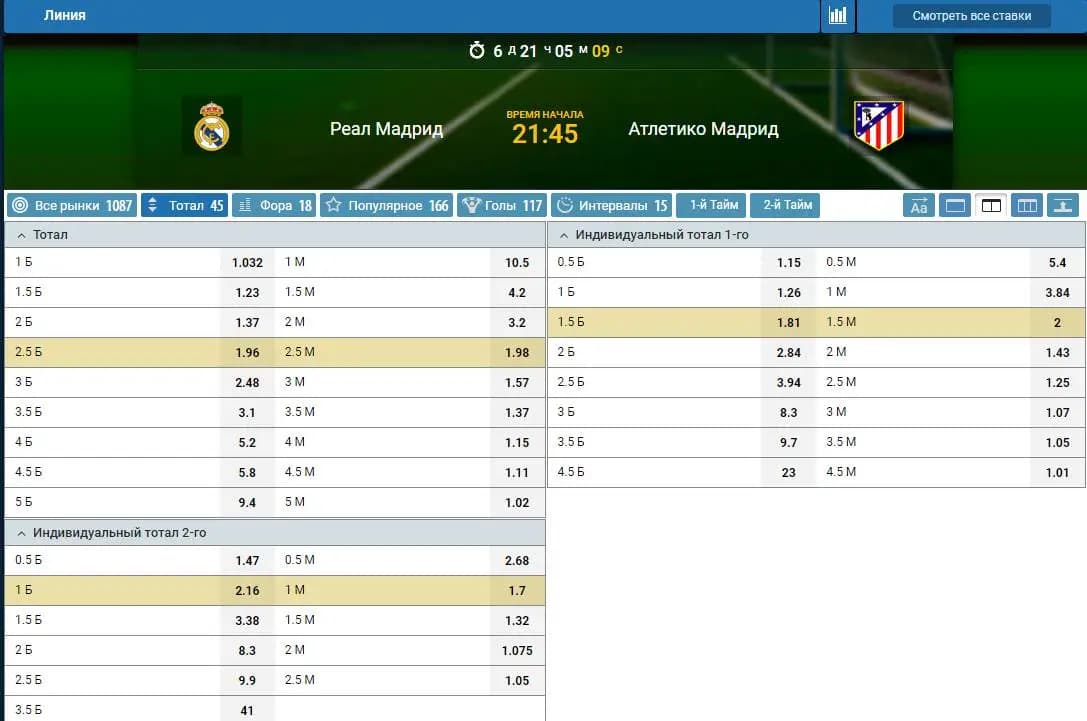Select 2-го team 2 М odds 1.075

point(517,650)
